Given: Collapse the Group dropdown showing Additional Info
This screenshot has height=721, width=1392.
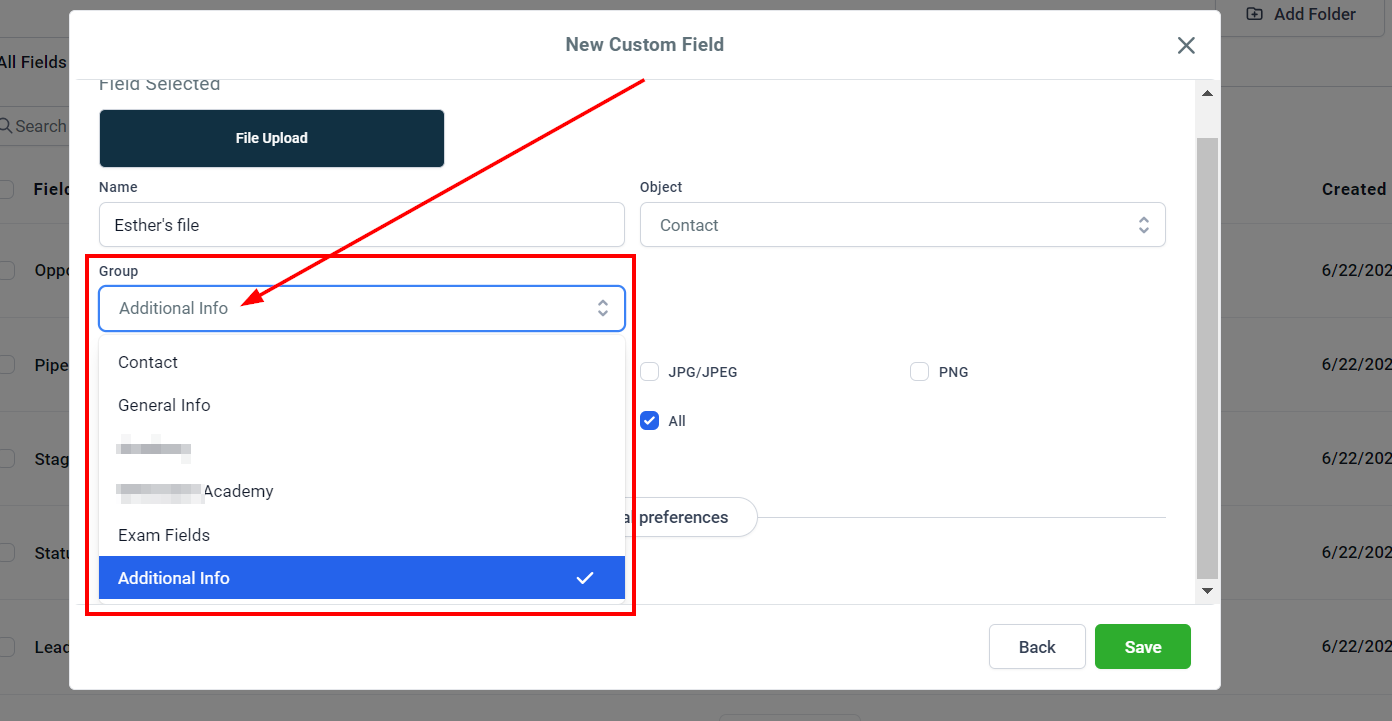Looking at the screenshot, I should [x=362, y=308].
